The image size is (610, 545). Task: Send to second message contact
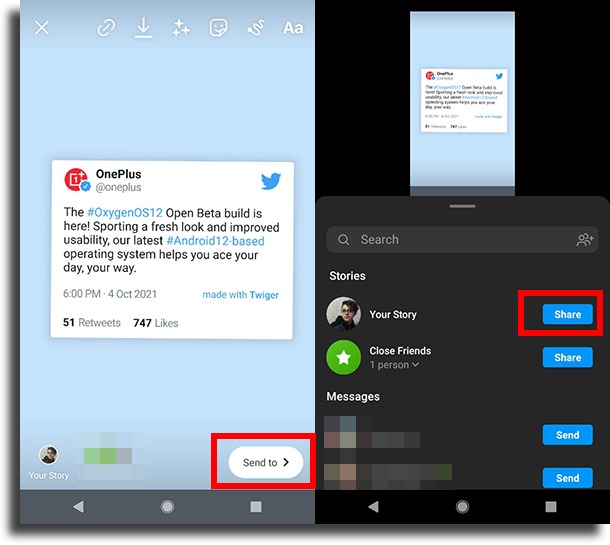point(568,478)
